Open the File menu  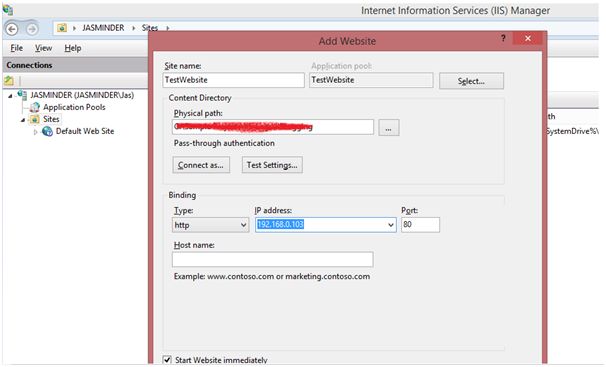tap(16, 48)
